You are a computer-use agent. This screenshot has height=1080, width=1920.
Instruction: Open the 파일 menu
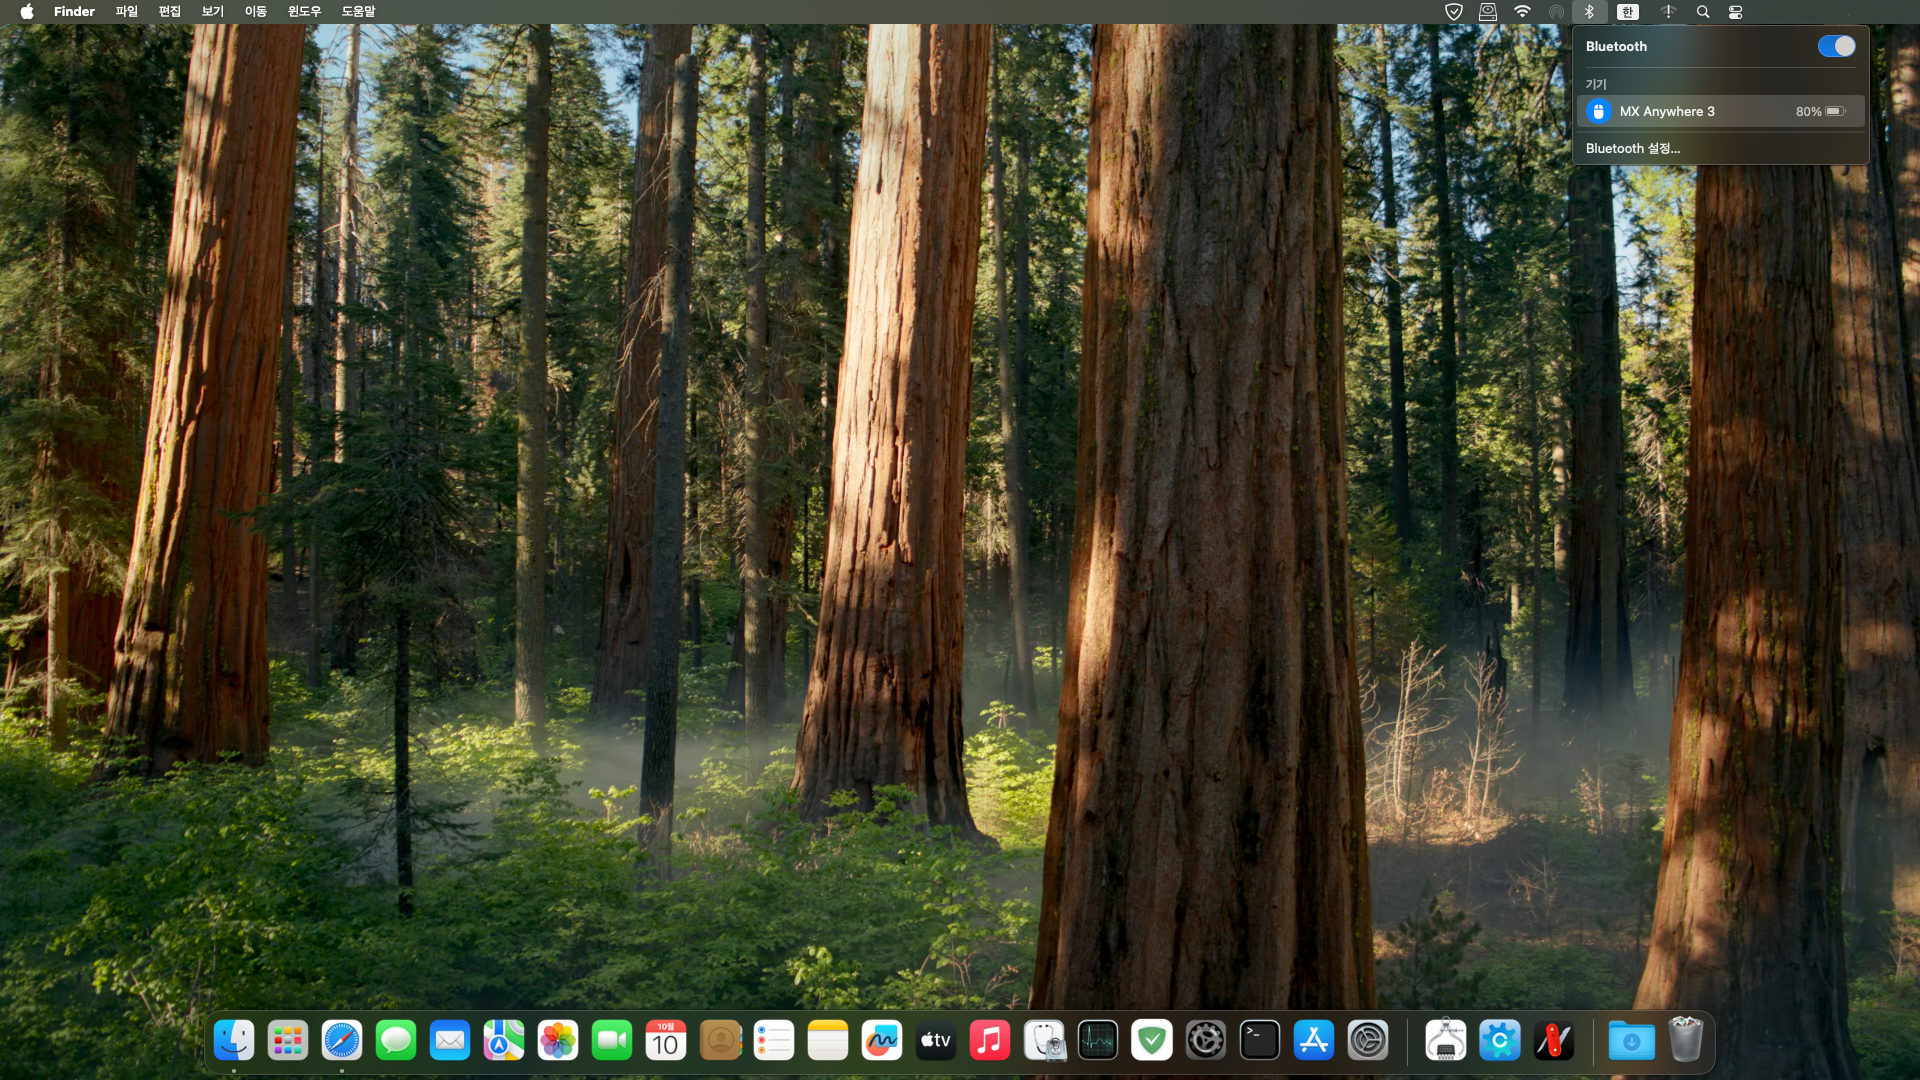click(126, 12)
